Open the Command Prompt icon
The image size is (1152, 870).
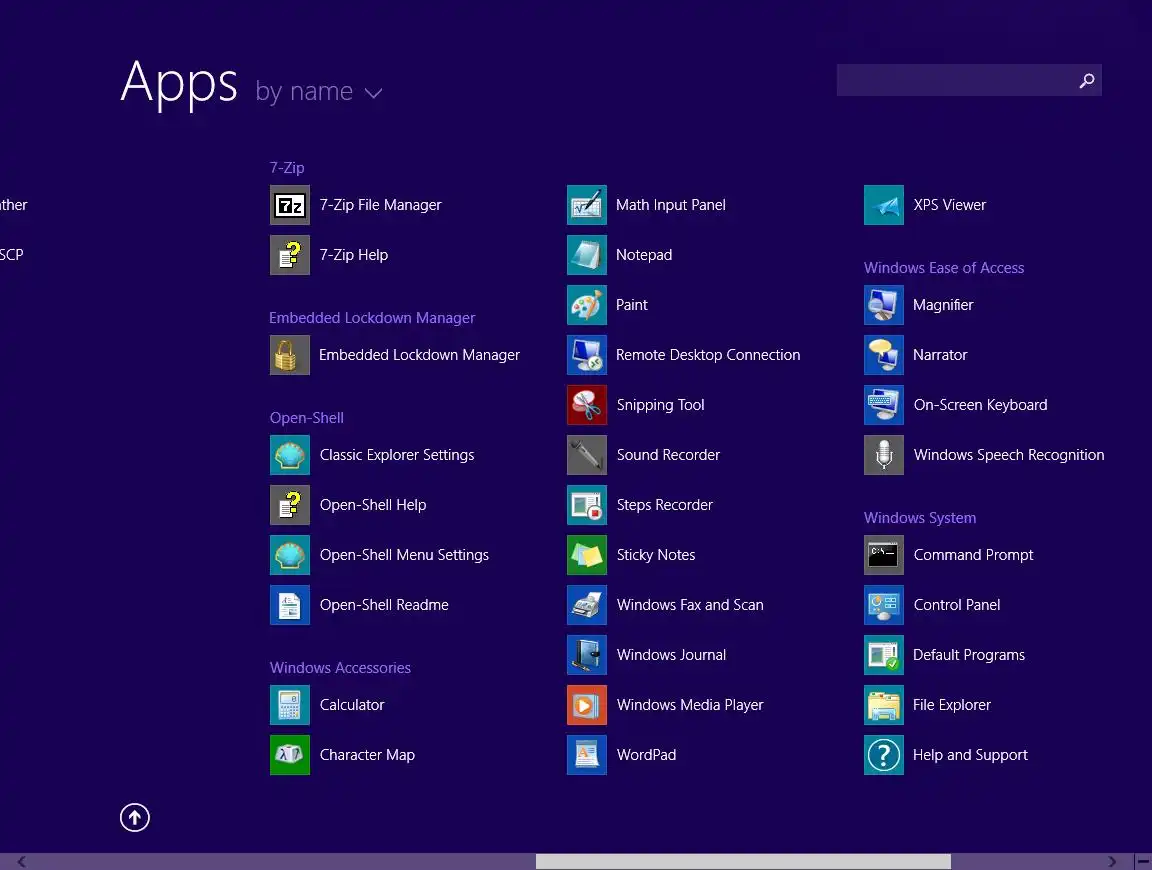(884, 555)
